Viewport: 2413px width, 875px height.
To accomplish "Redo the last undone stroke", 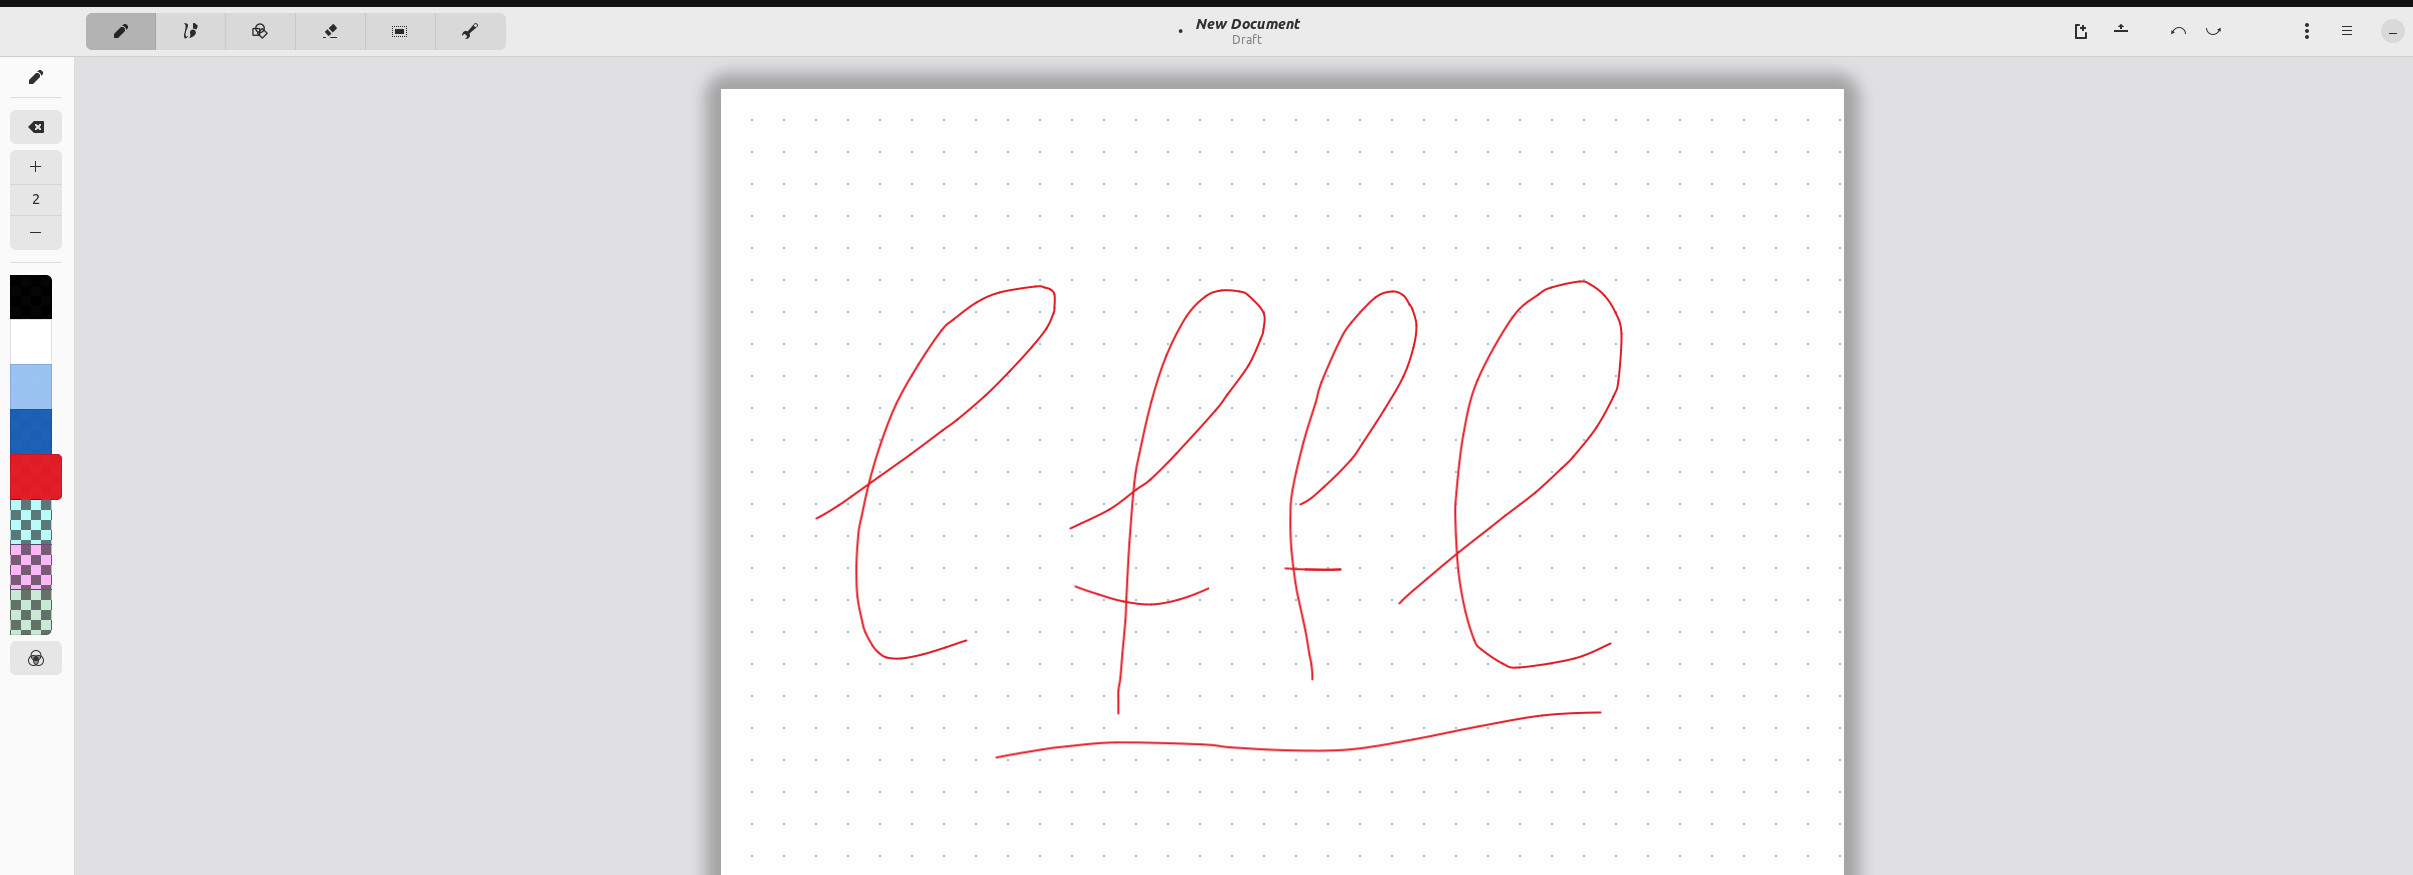I will point(2214,31).
